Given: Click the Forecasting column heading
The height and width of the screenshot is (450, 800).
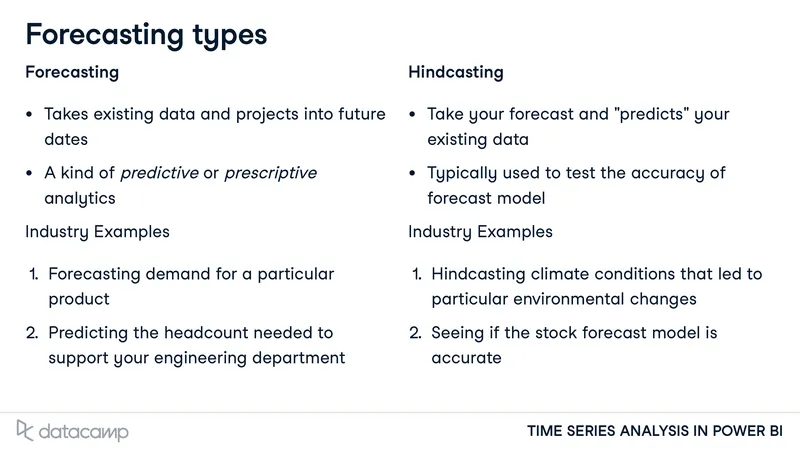Looking at the screenshot, I should (72, 72).
